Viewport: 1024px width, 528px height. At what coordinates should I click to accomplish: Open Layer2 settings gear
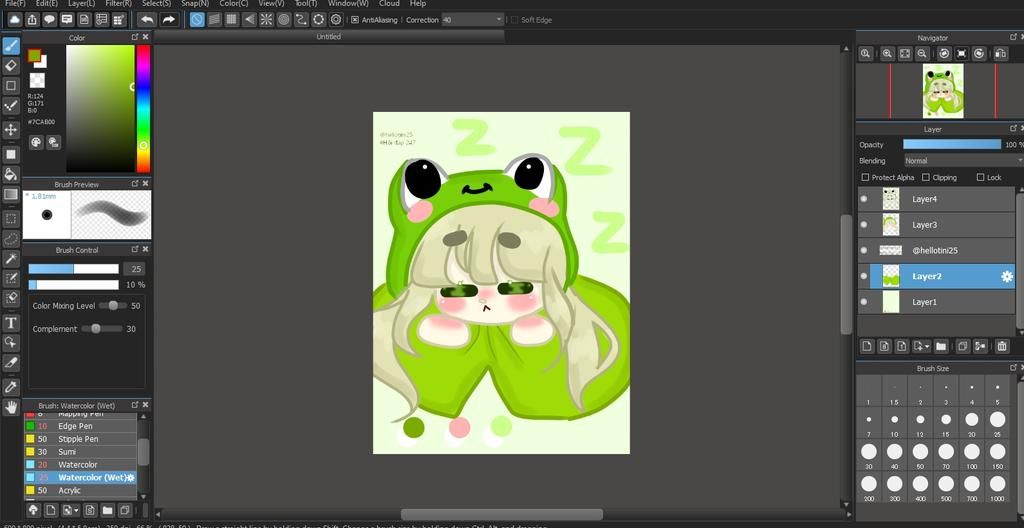(x=1006, y=276)
